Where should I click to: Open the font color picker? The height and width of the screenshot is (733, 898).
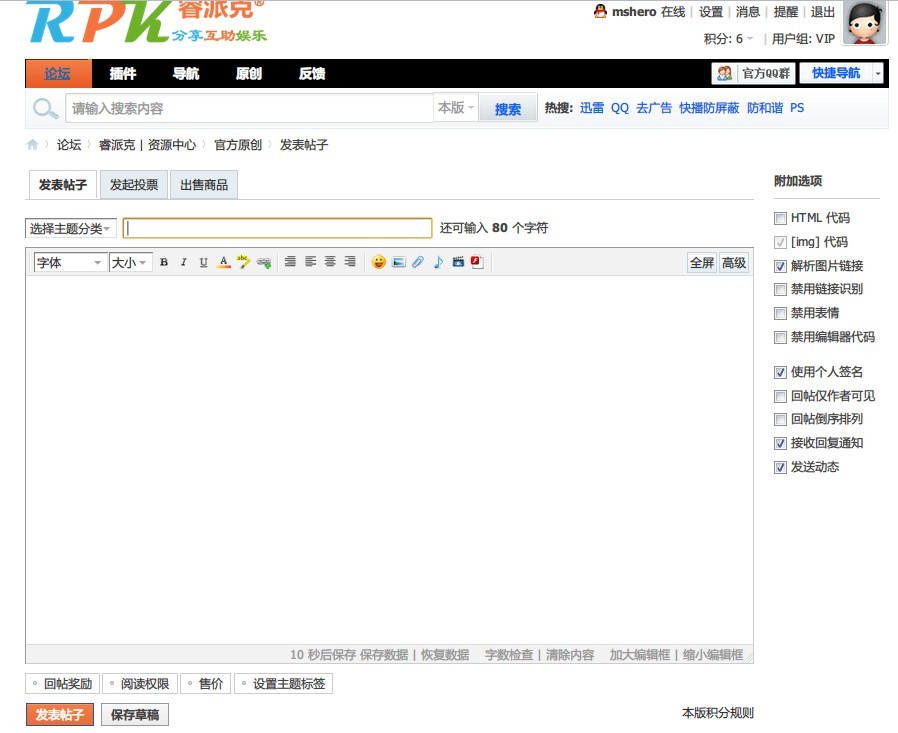click(224, 262)
